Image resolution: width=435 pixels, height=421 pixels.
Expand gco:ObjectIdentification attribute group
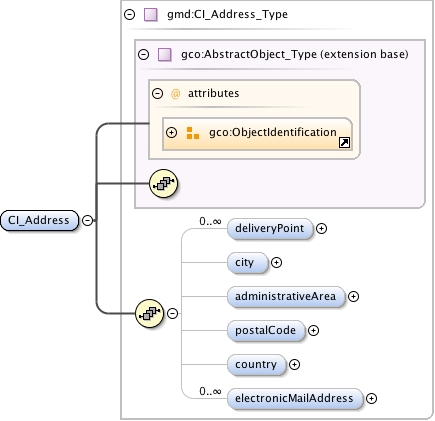171,133
